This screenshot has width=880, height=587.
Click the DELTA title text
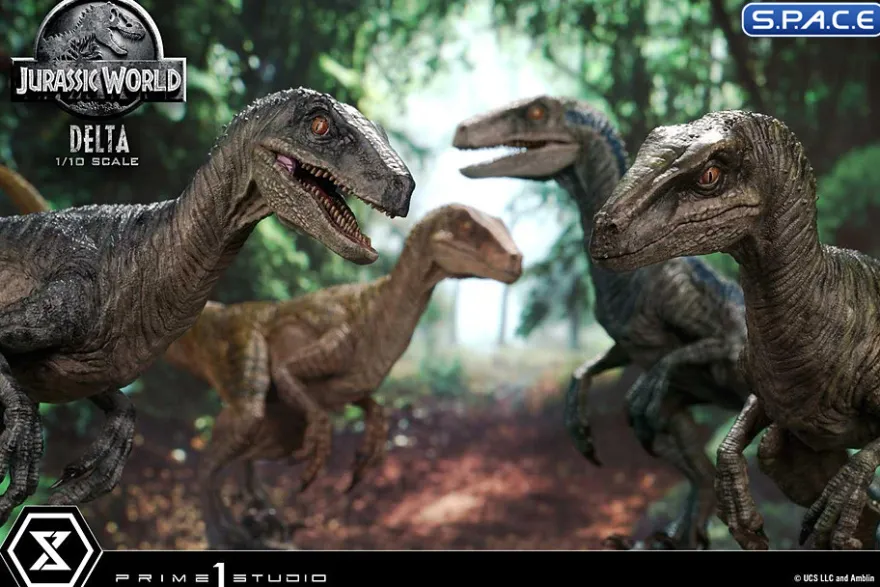pos(99,140)
